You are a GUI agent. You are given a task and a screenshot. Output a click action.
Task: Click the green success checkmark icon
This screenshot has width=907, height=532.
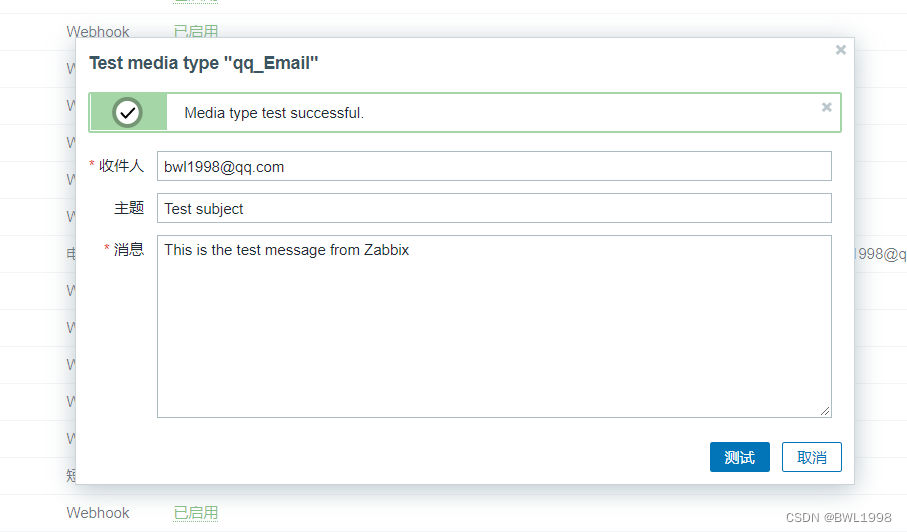(x=127, y=112)
